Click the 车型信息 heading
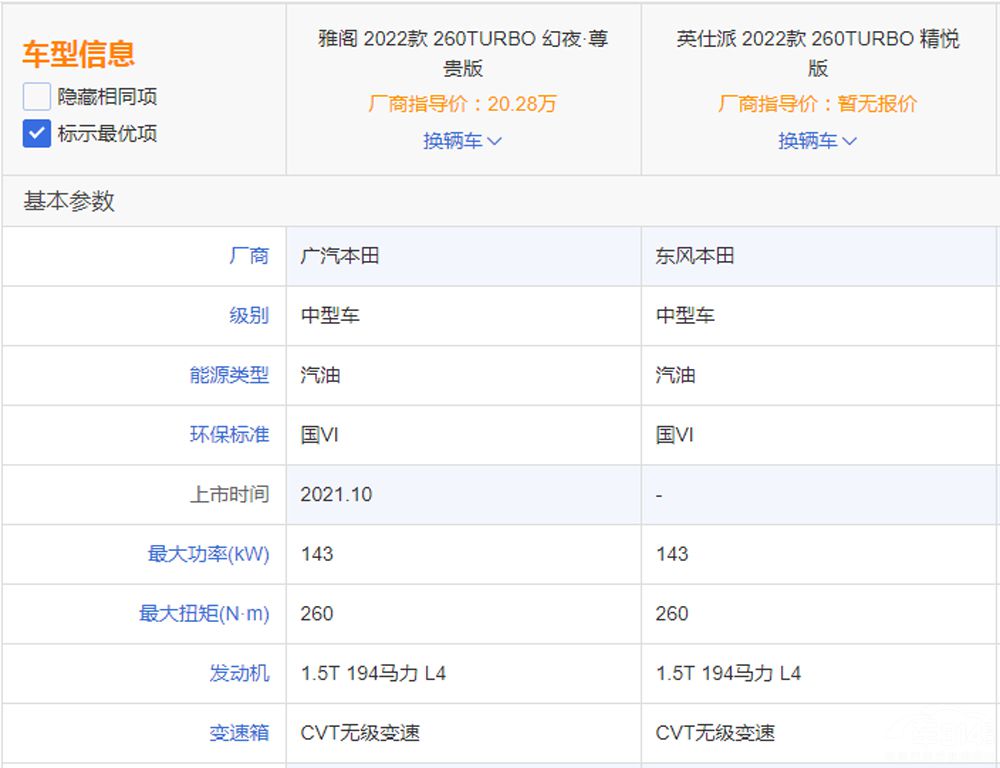The width and height of the screenshot is (1000, 768). coord(78,54)
